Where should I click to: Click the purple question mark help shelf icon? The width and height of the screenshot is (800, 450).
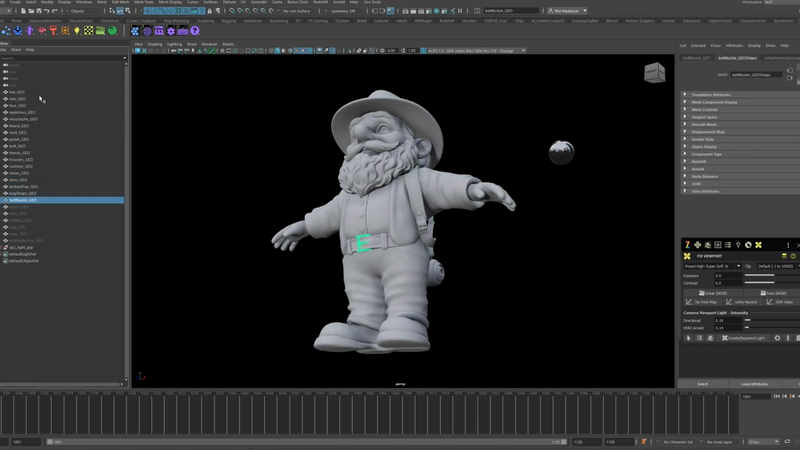(x=194, y=31)
